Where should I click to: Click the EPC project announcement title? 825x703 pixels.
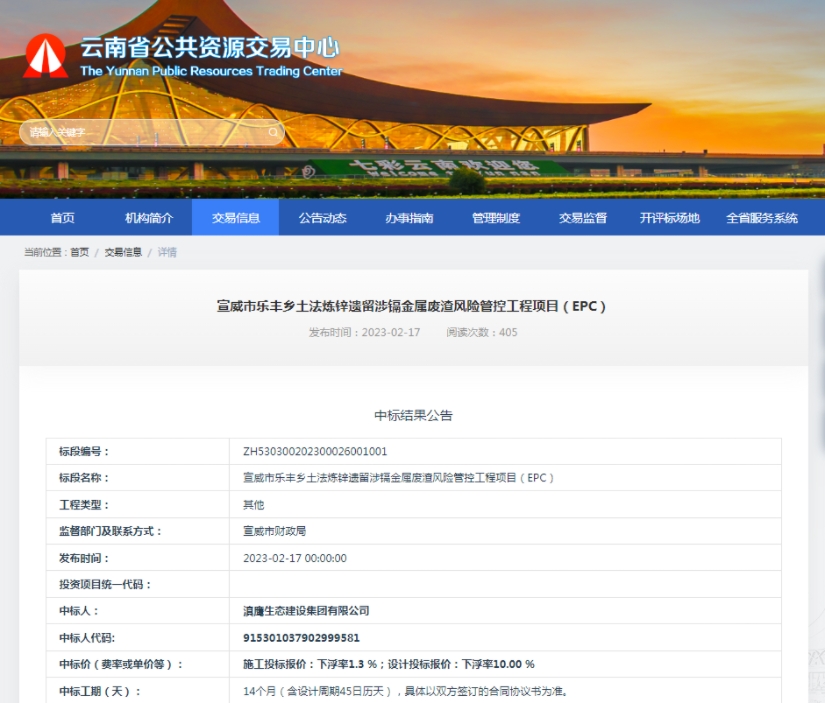pos(412,305)
